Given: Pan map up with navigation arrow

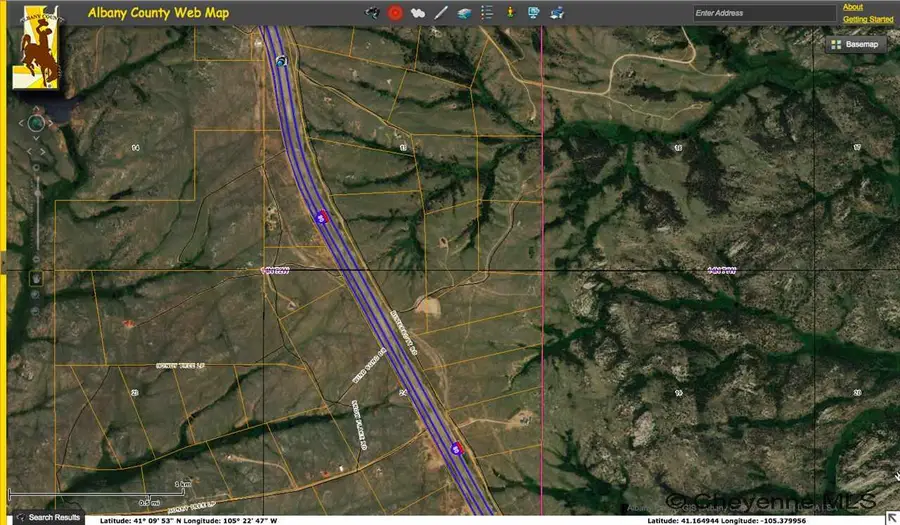Looking at the screenshot, I should 36,108.
